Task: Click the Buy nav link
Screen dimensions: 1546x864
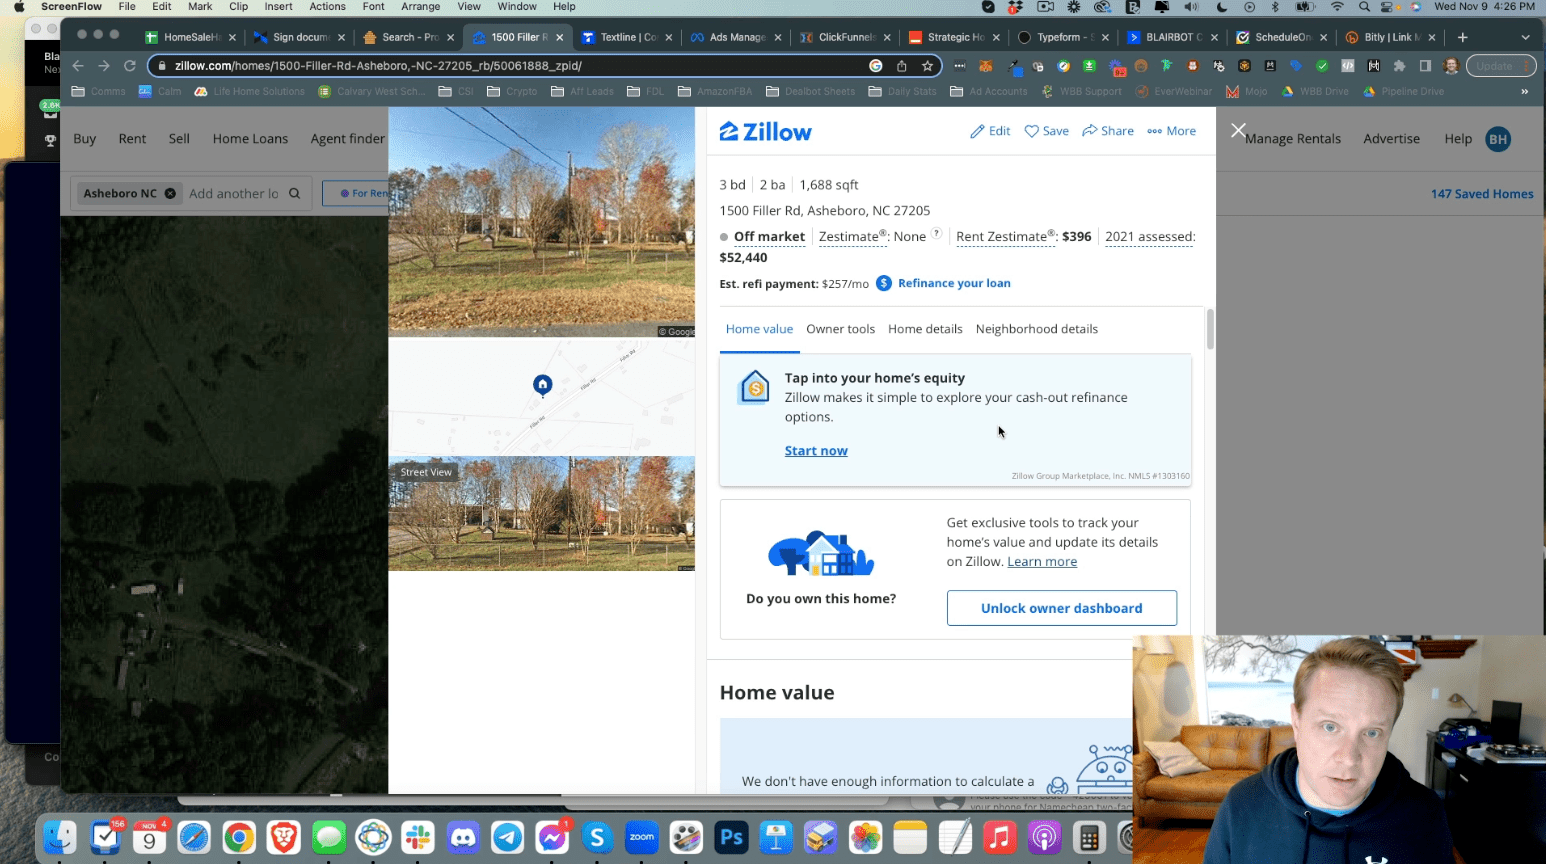Action: tap(85, 139)
